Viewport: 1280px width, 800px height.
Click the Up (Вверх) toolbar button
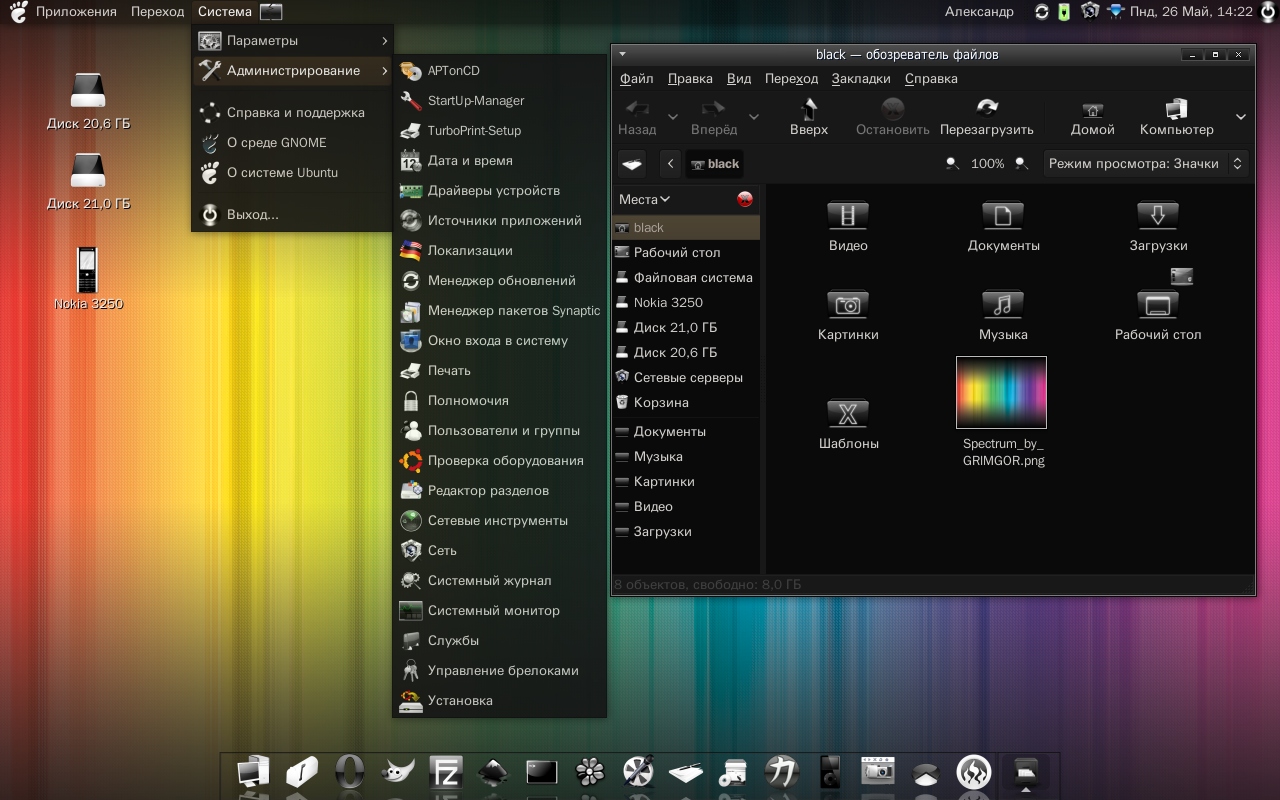[x=808, y=116]
